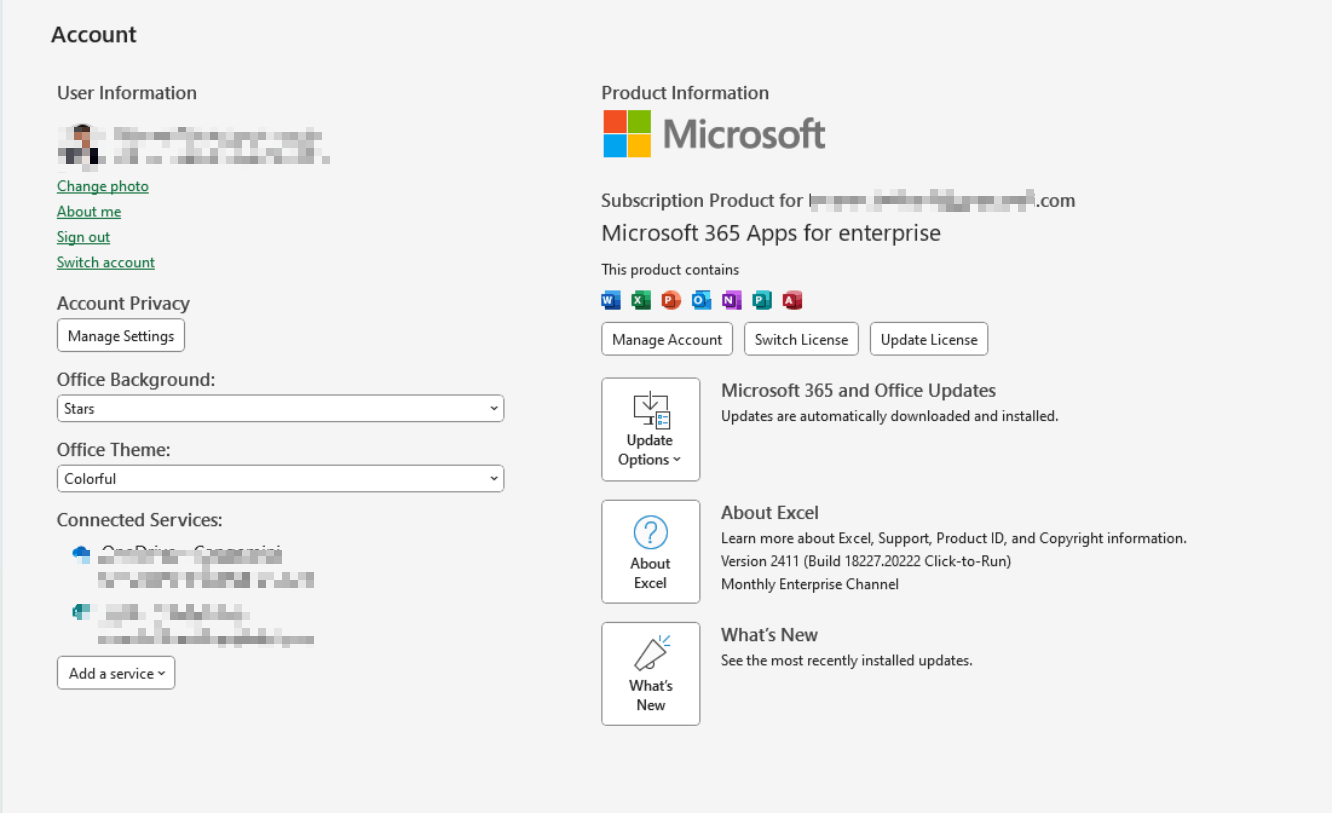Click Microsoft 365 and Office Updates heading
Image resolution: width=1332 pixels, height=813 pixels.
pyautogui.click(x=859, y=391)
